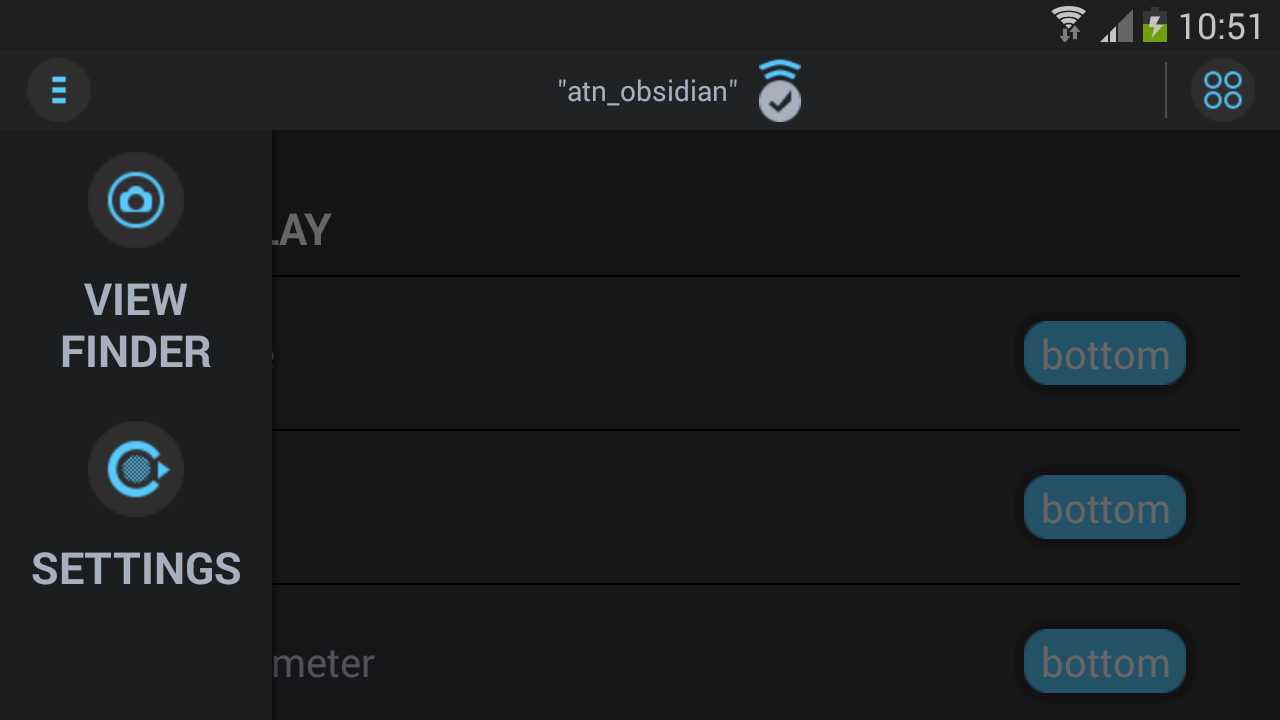
Task: Select VIEW FINDER in the drawer
Action: coord(135,325)
